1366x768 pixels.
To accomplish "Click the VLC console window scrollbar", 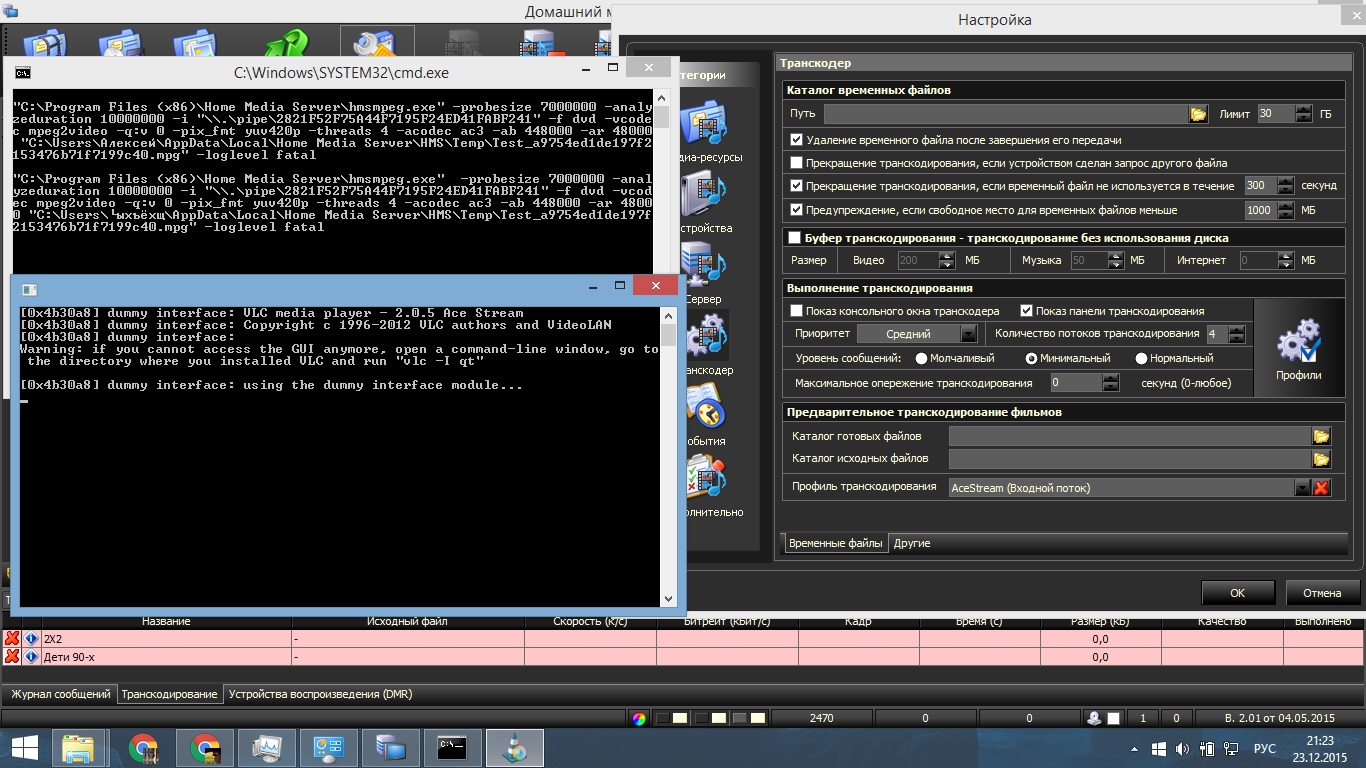I will (668, 456).
